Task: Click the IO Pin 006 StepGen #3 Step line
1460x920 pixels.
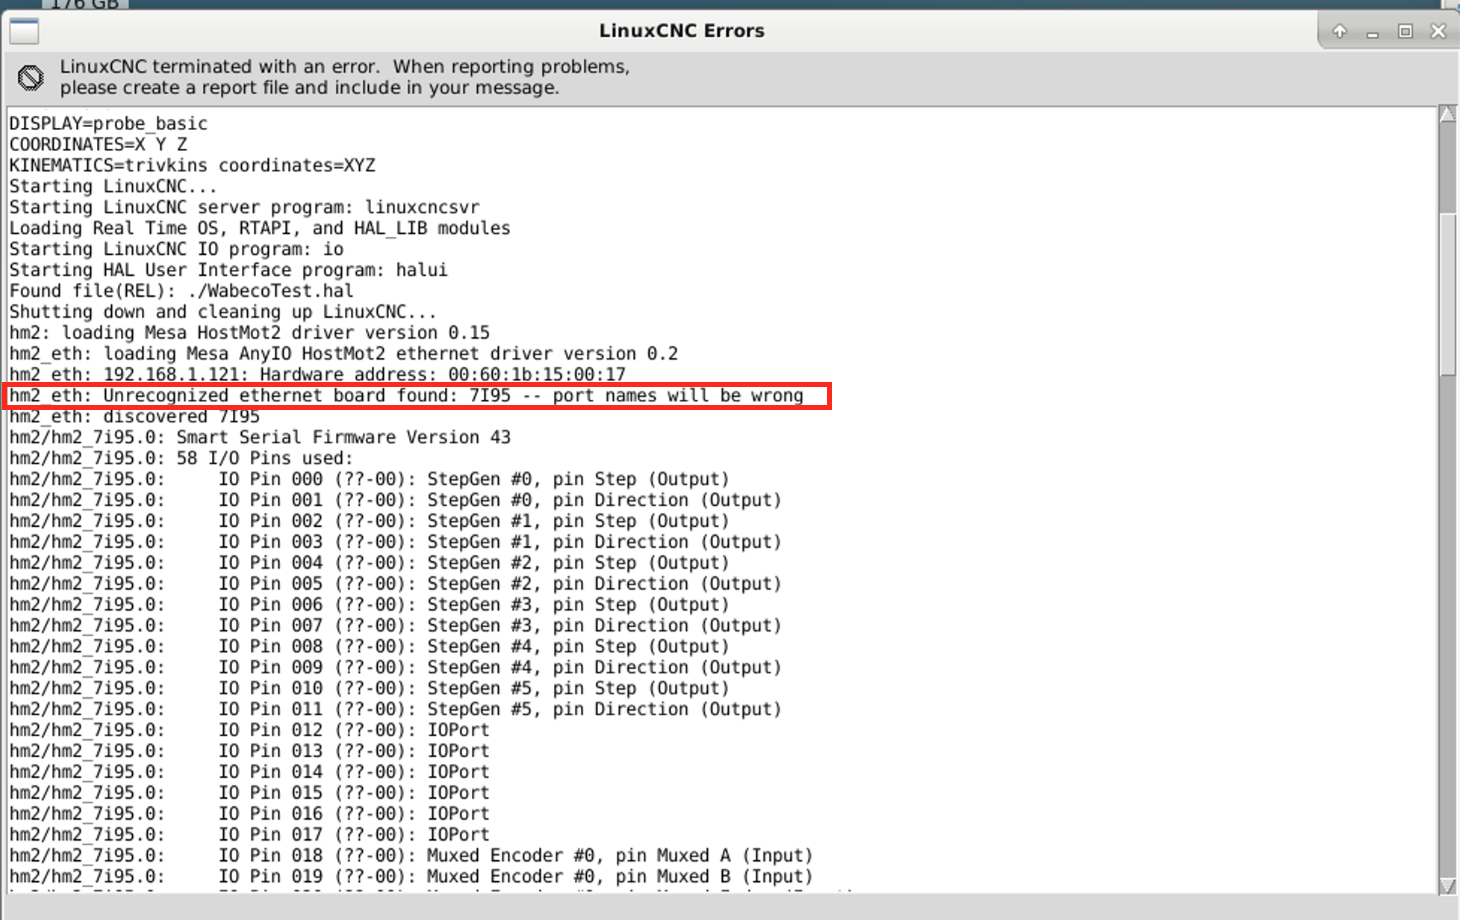Action: tap(370, 607)
